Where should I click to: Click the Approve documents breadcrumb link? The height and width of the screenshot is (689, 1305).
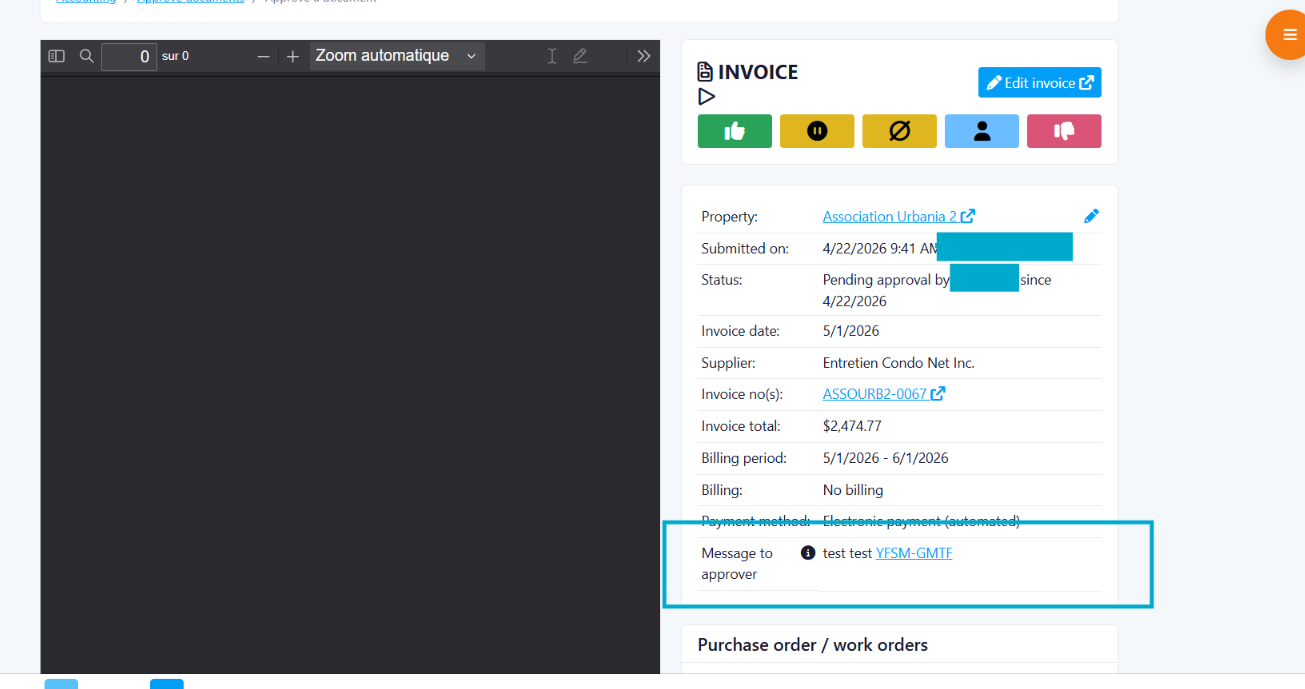[x=190, y=2]
